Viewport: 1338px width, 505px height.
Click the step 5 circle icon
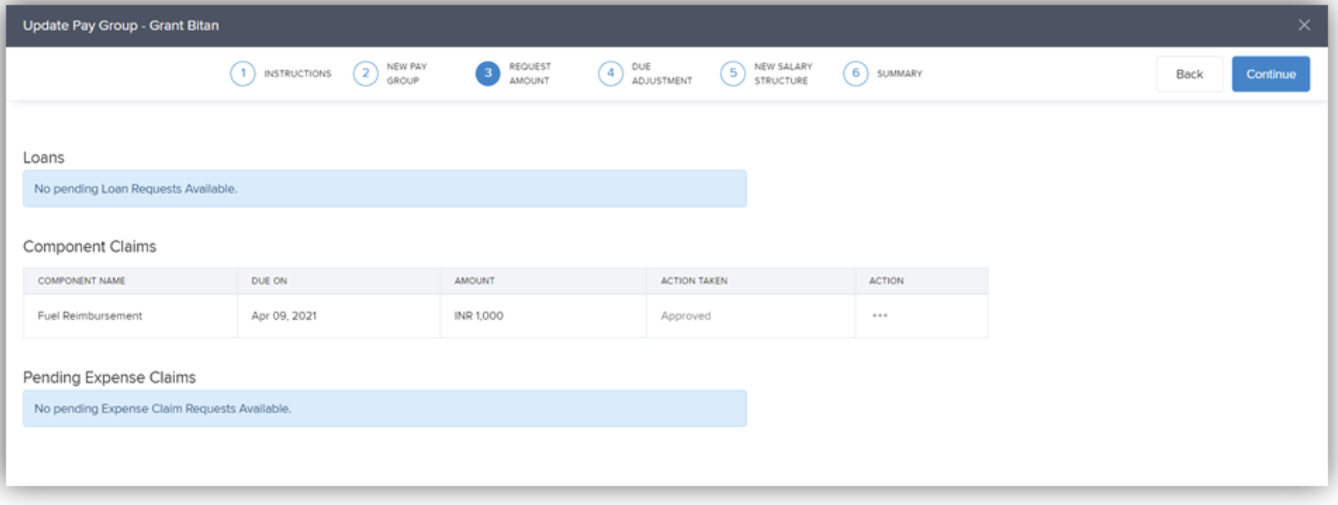click(733, 74)
